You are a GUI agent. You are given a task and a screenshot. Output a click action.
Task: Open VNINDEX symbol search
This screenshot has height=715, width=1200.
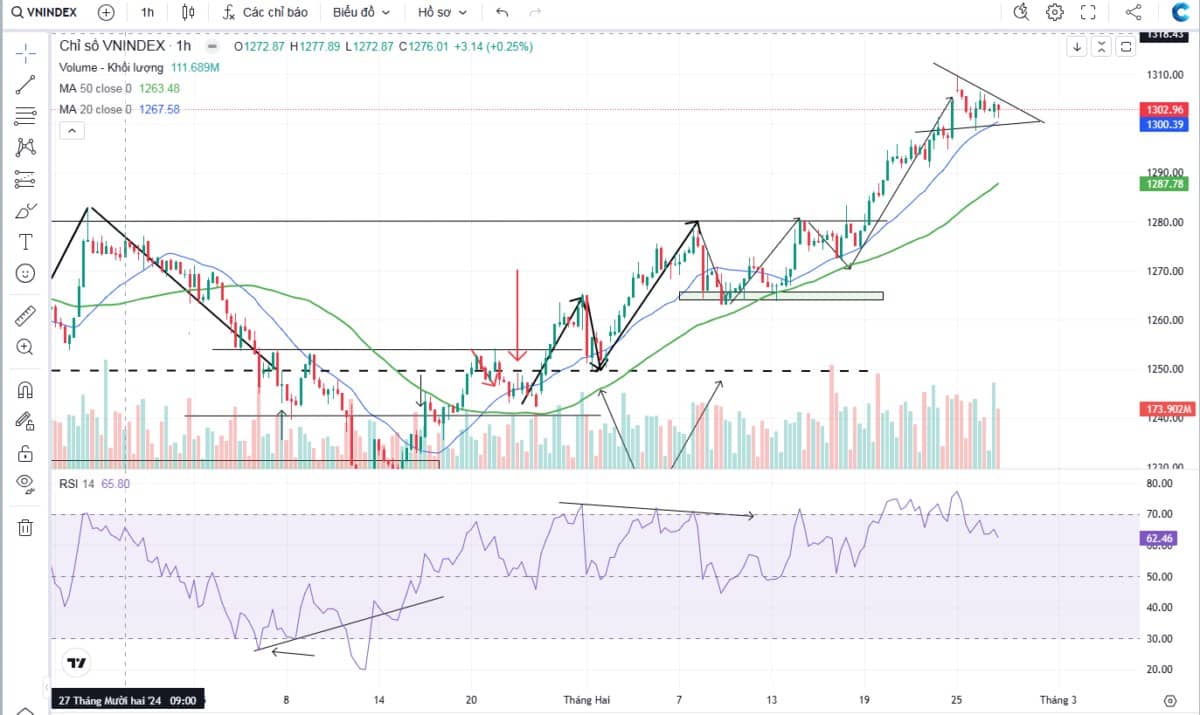pos(45,12)
